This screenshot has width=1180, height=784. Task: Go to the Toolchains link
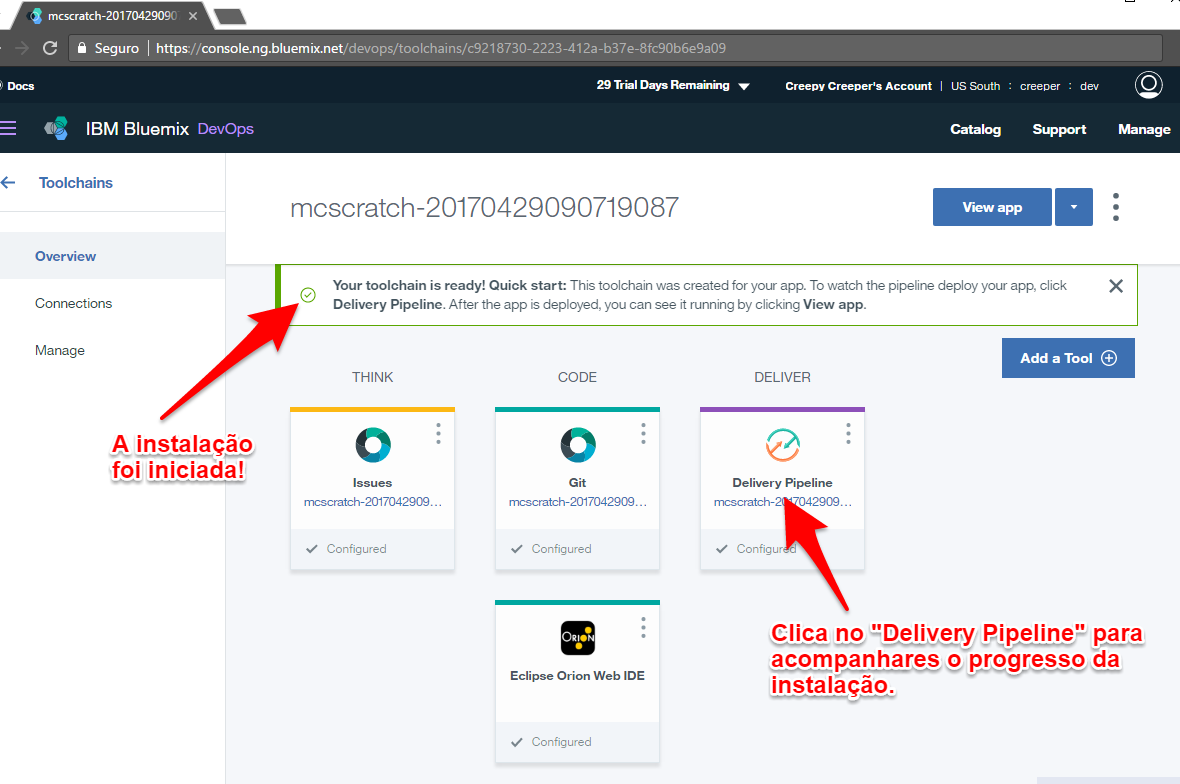pos(76,183)
